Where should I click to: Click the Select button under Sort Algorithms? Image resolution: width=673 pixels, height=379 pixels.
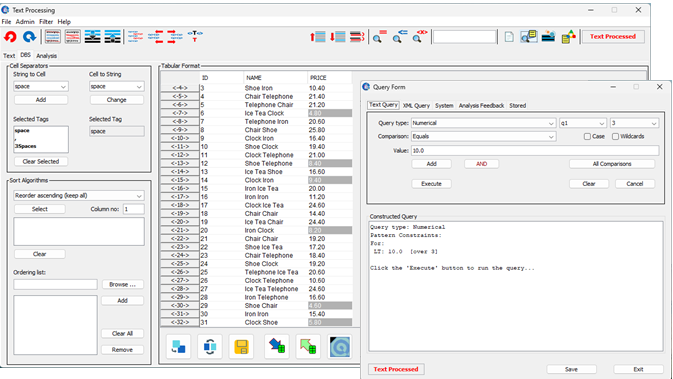(x=39, y=209)
